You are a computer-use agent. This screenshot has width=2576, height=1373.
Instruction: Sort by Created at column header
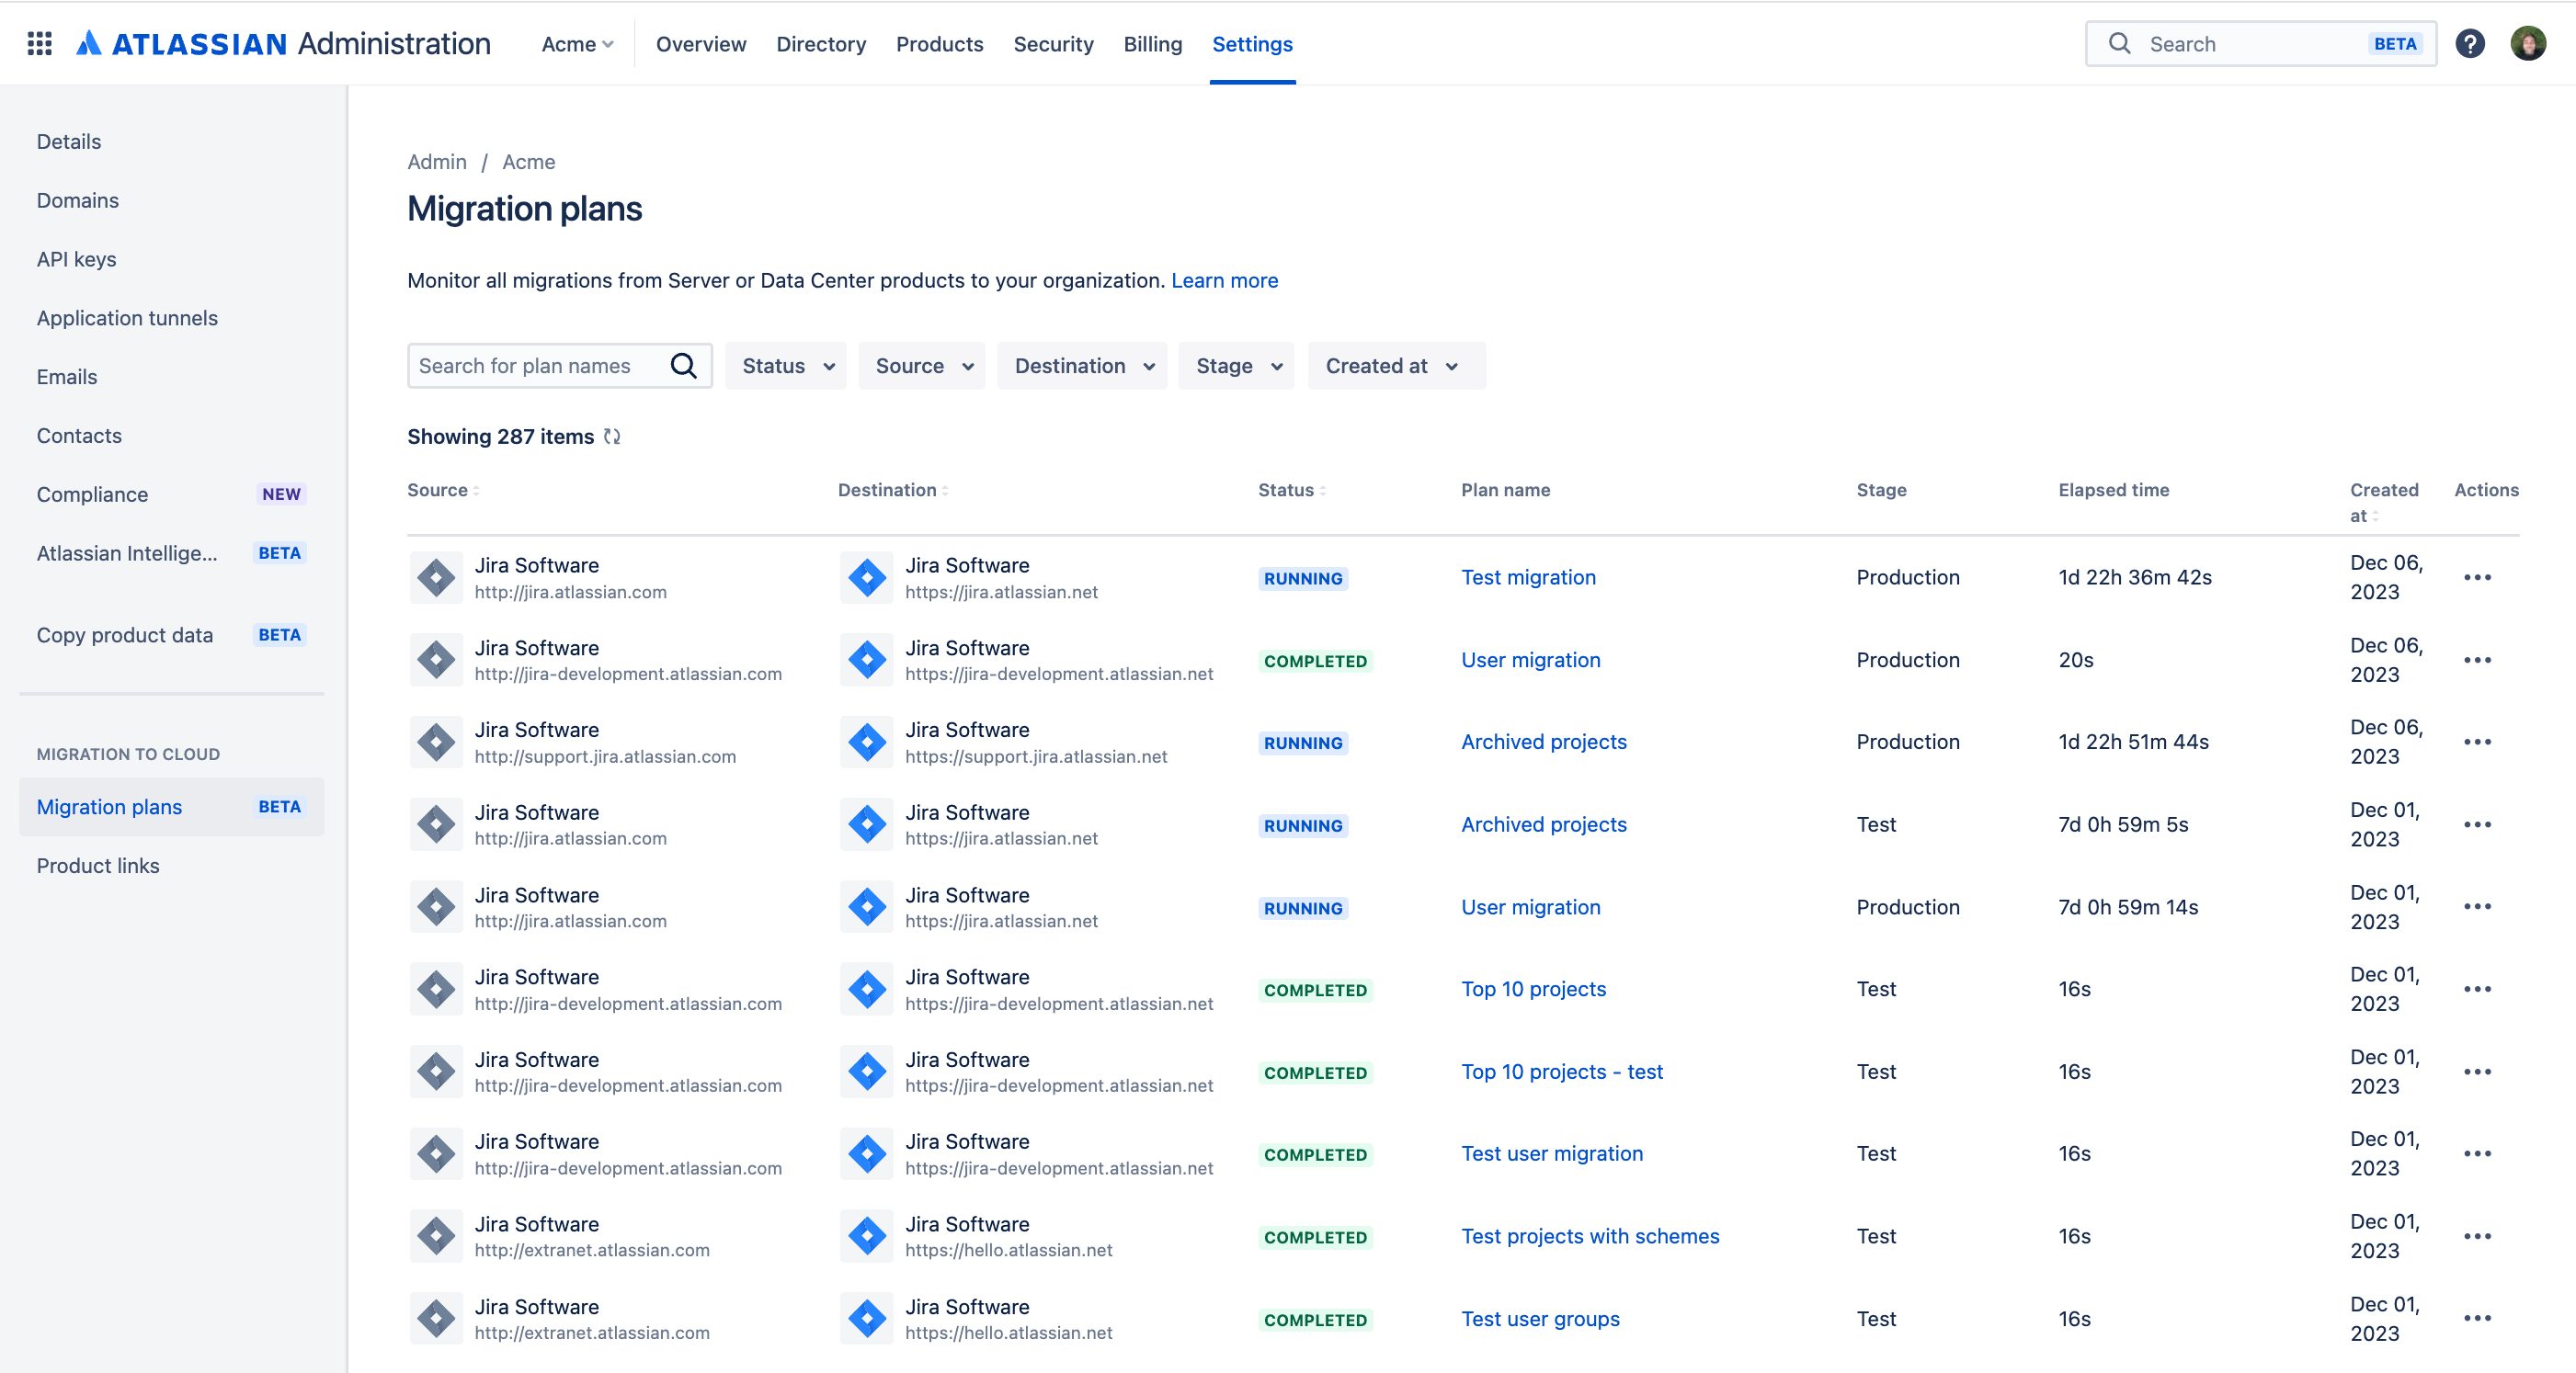coord(2385,503)
